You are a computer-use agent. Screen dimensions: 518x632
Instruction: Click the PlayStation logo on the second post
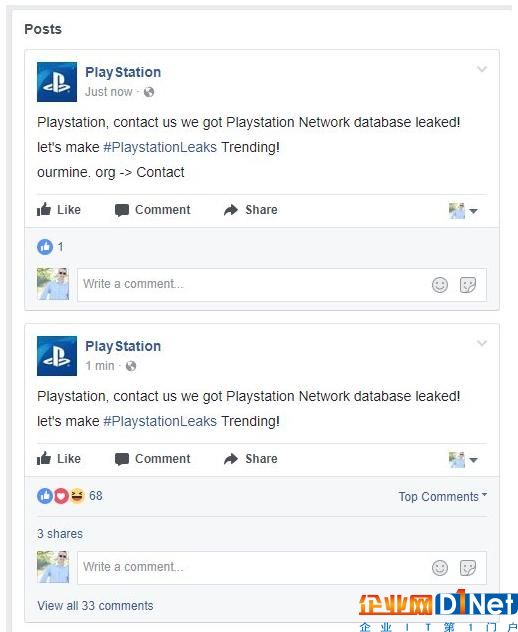(57, 356)
